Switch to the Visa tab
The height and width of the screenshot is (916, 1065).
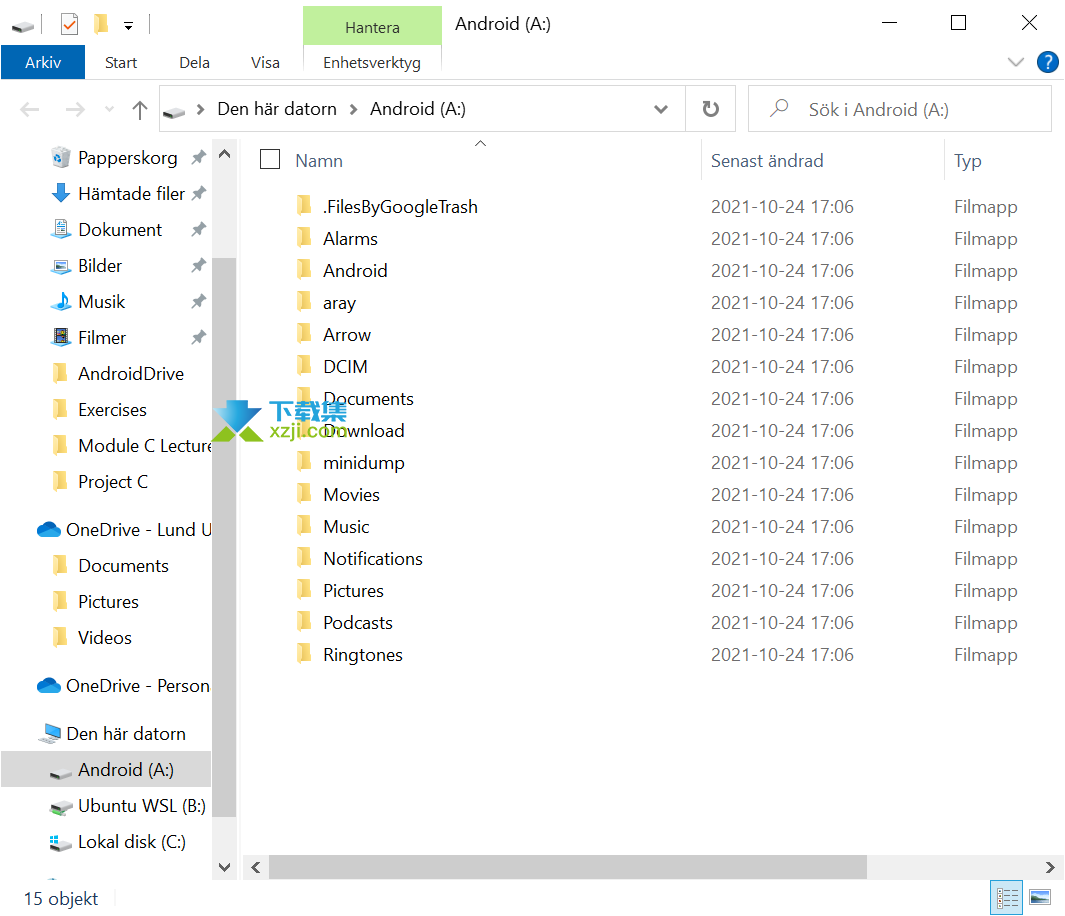click(x=265, y=62)
